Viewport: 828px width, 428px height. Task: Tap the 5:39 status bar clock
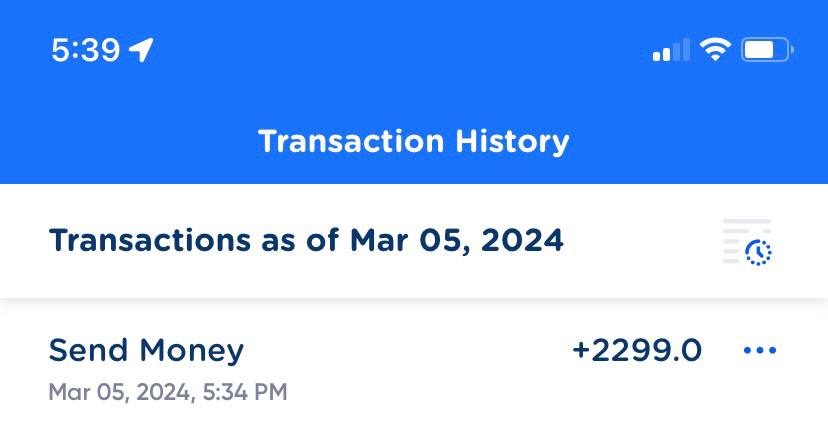(x=85, y=50)
